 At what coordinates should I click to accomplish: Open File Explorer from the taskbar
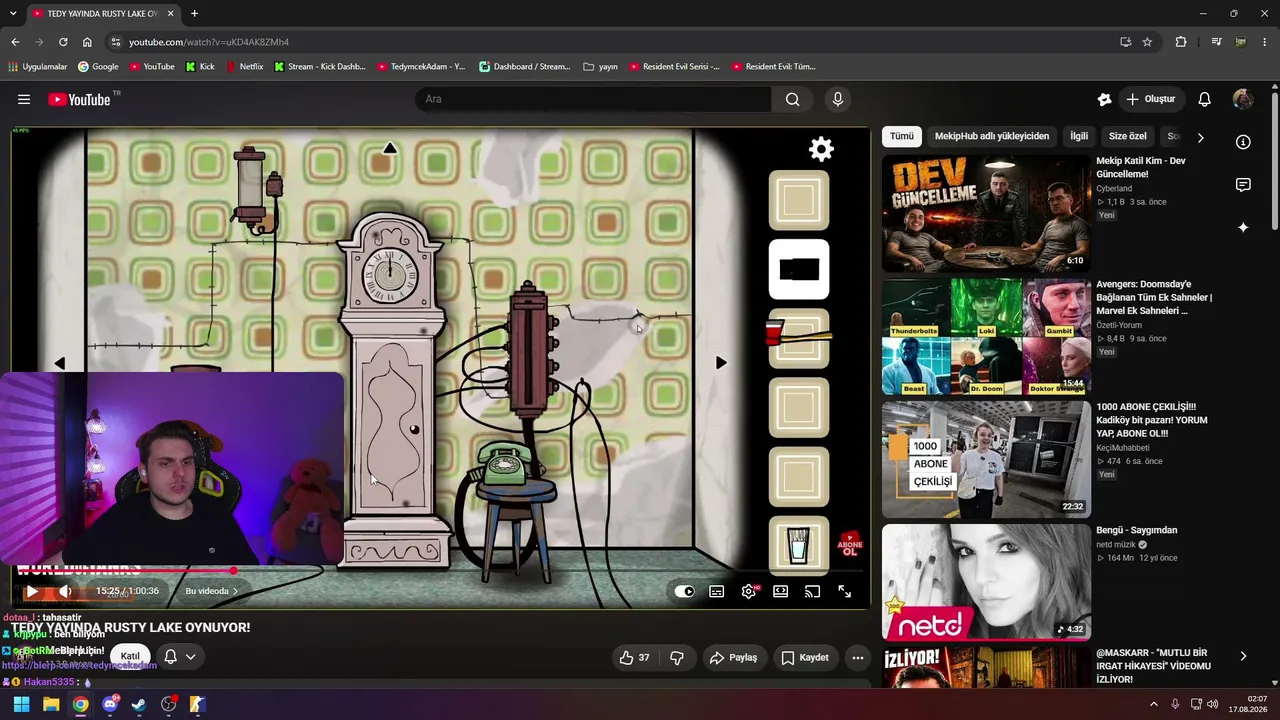pos(51,704)
